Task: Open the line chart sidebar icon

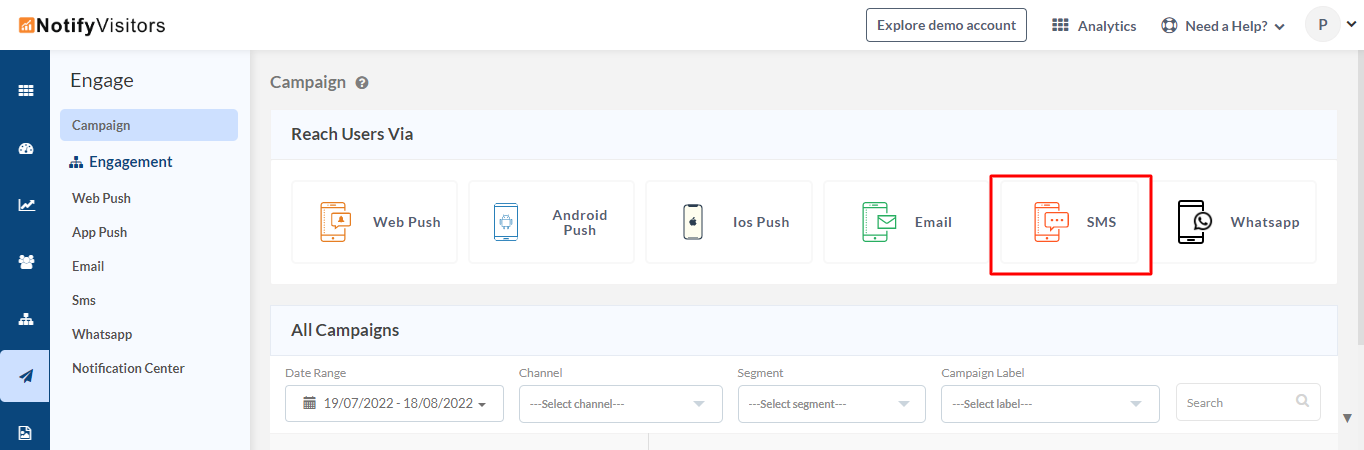Action: pyautogui.click(x=26, y=205)
